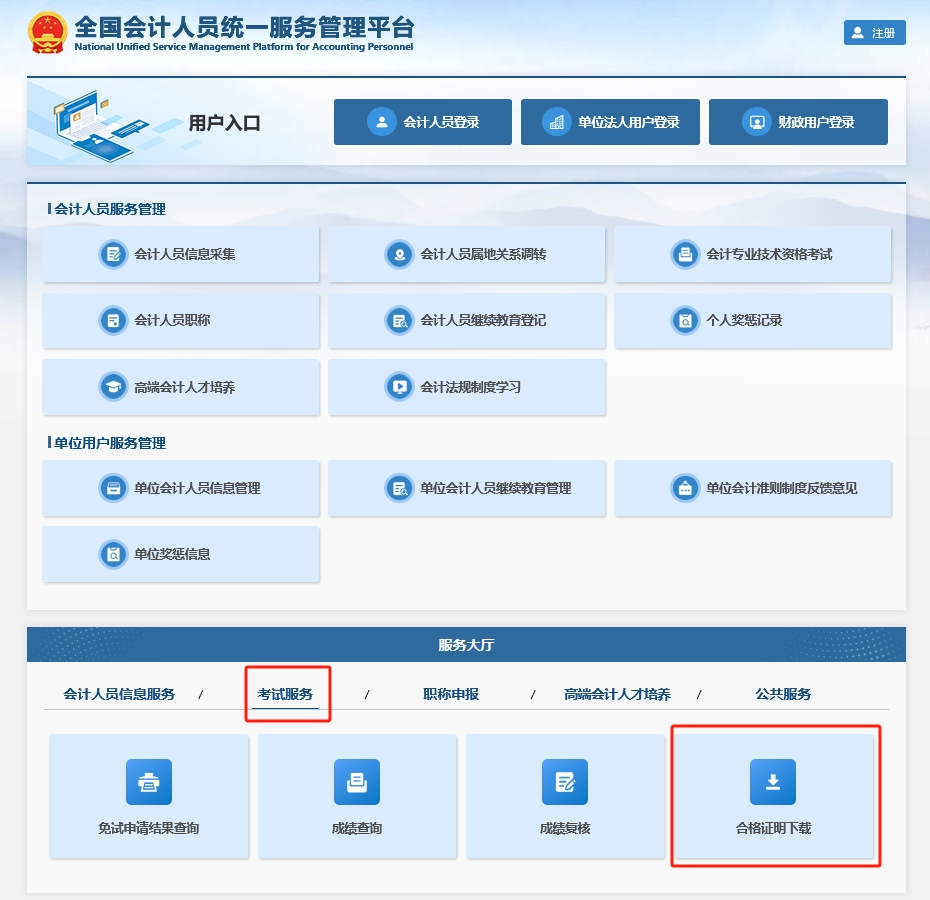Viewport: 930px width, 900px height.
Task: Switch to the 会计人员信息服务 tab
Action: point(119,694)
